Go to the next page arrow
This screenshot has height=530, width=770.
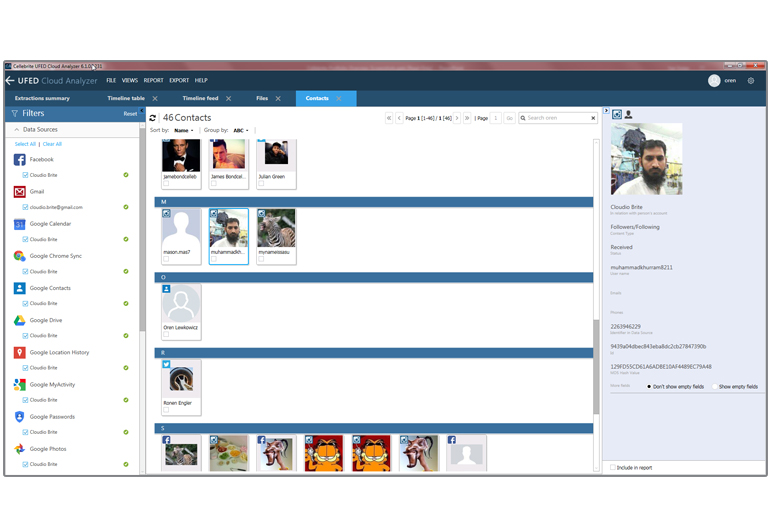[x=458, y=118]
